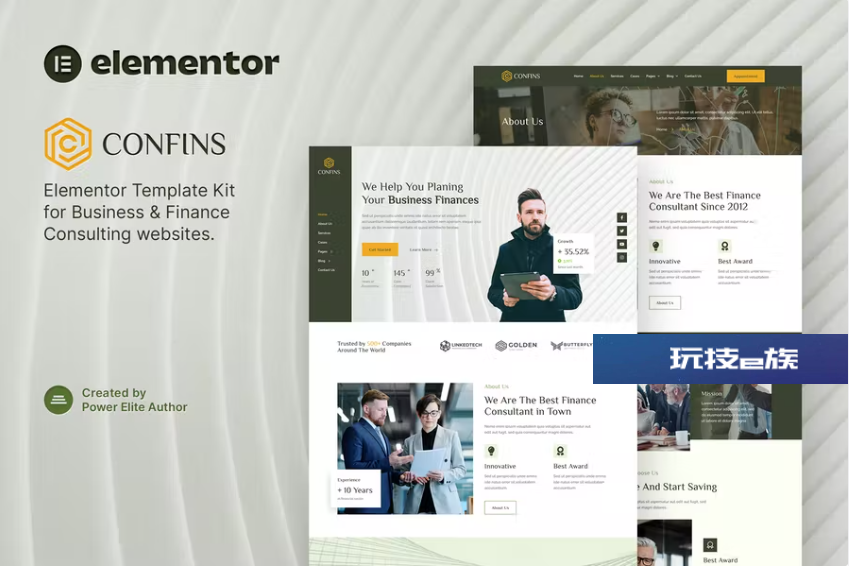This screenshot has height=566, width=849.
Task: Click the Best Award ribbon icon on the home page
Action: (x=560, y=451)
